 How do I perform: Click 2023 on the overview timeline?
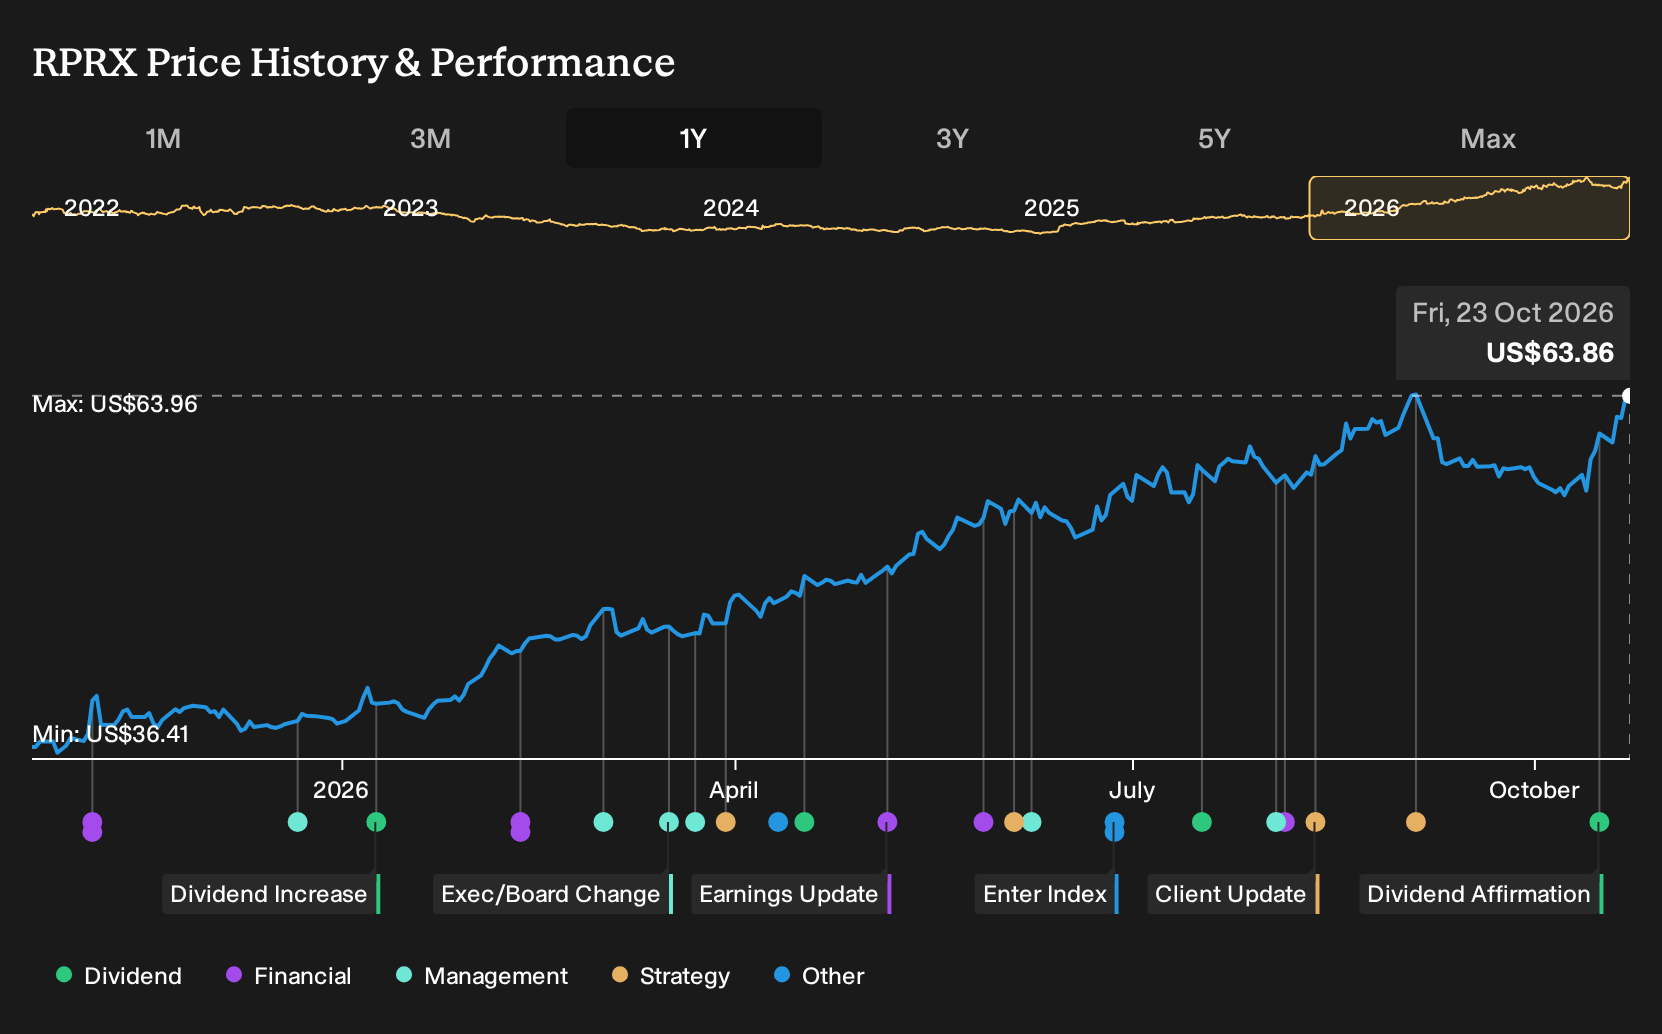click(411, 208)
